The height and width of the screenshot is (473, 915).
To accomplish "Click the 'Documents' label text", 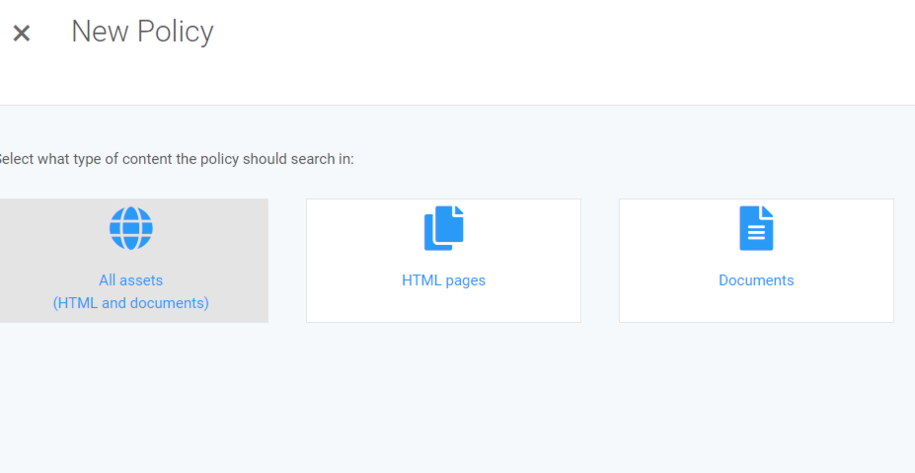I will [756, 281].
